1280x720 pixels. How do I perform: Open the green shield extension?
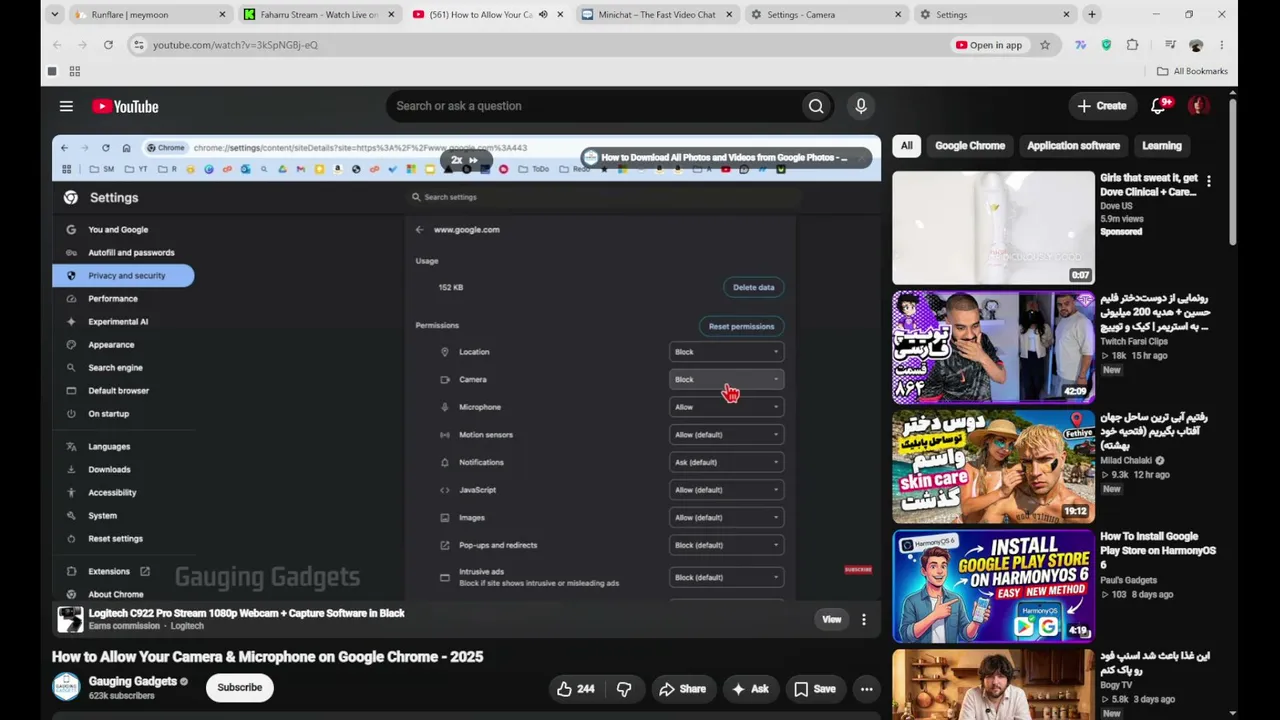pyautogui.click(x=1106, y=45)
